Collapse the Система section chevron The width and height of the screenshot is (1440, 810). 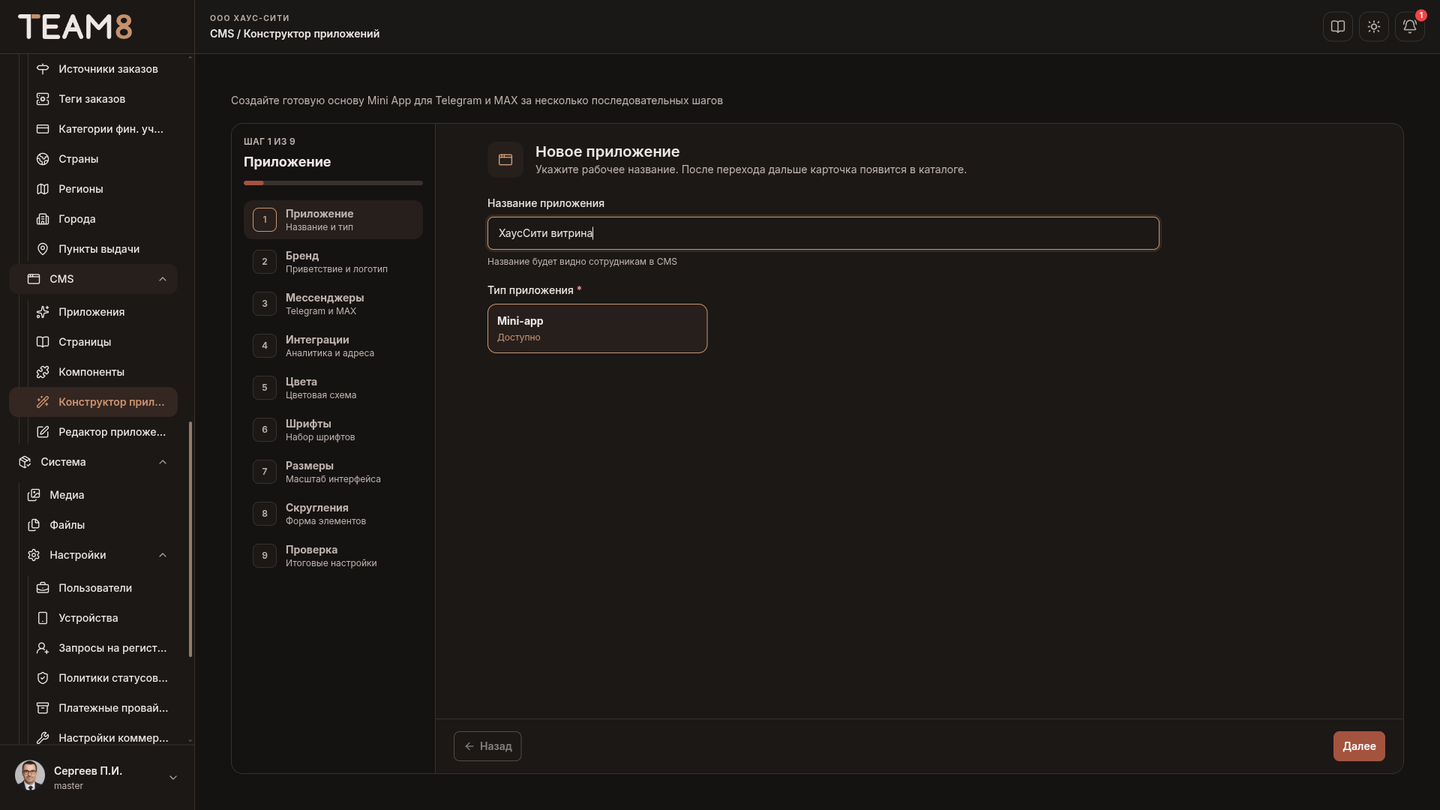pos(163,462)
